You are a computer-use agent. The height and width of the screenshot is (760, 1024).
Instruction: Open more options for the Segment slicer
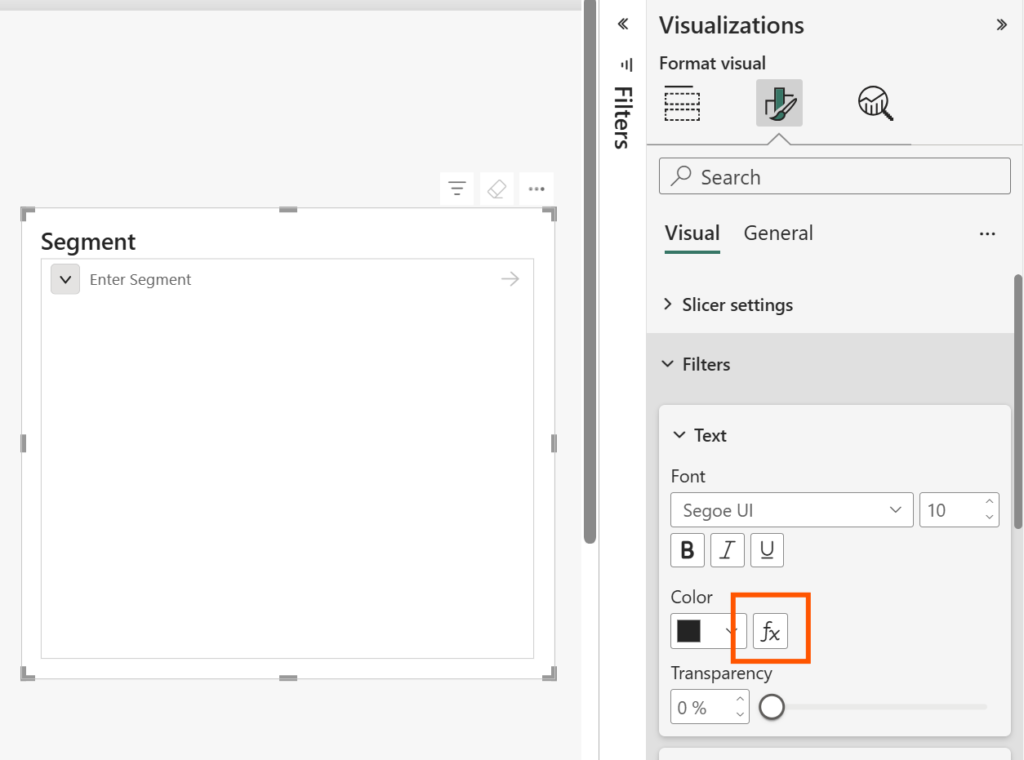[536, 188]
